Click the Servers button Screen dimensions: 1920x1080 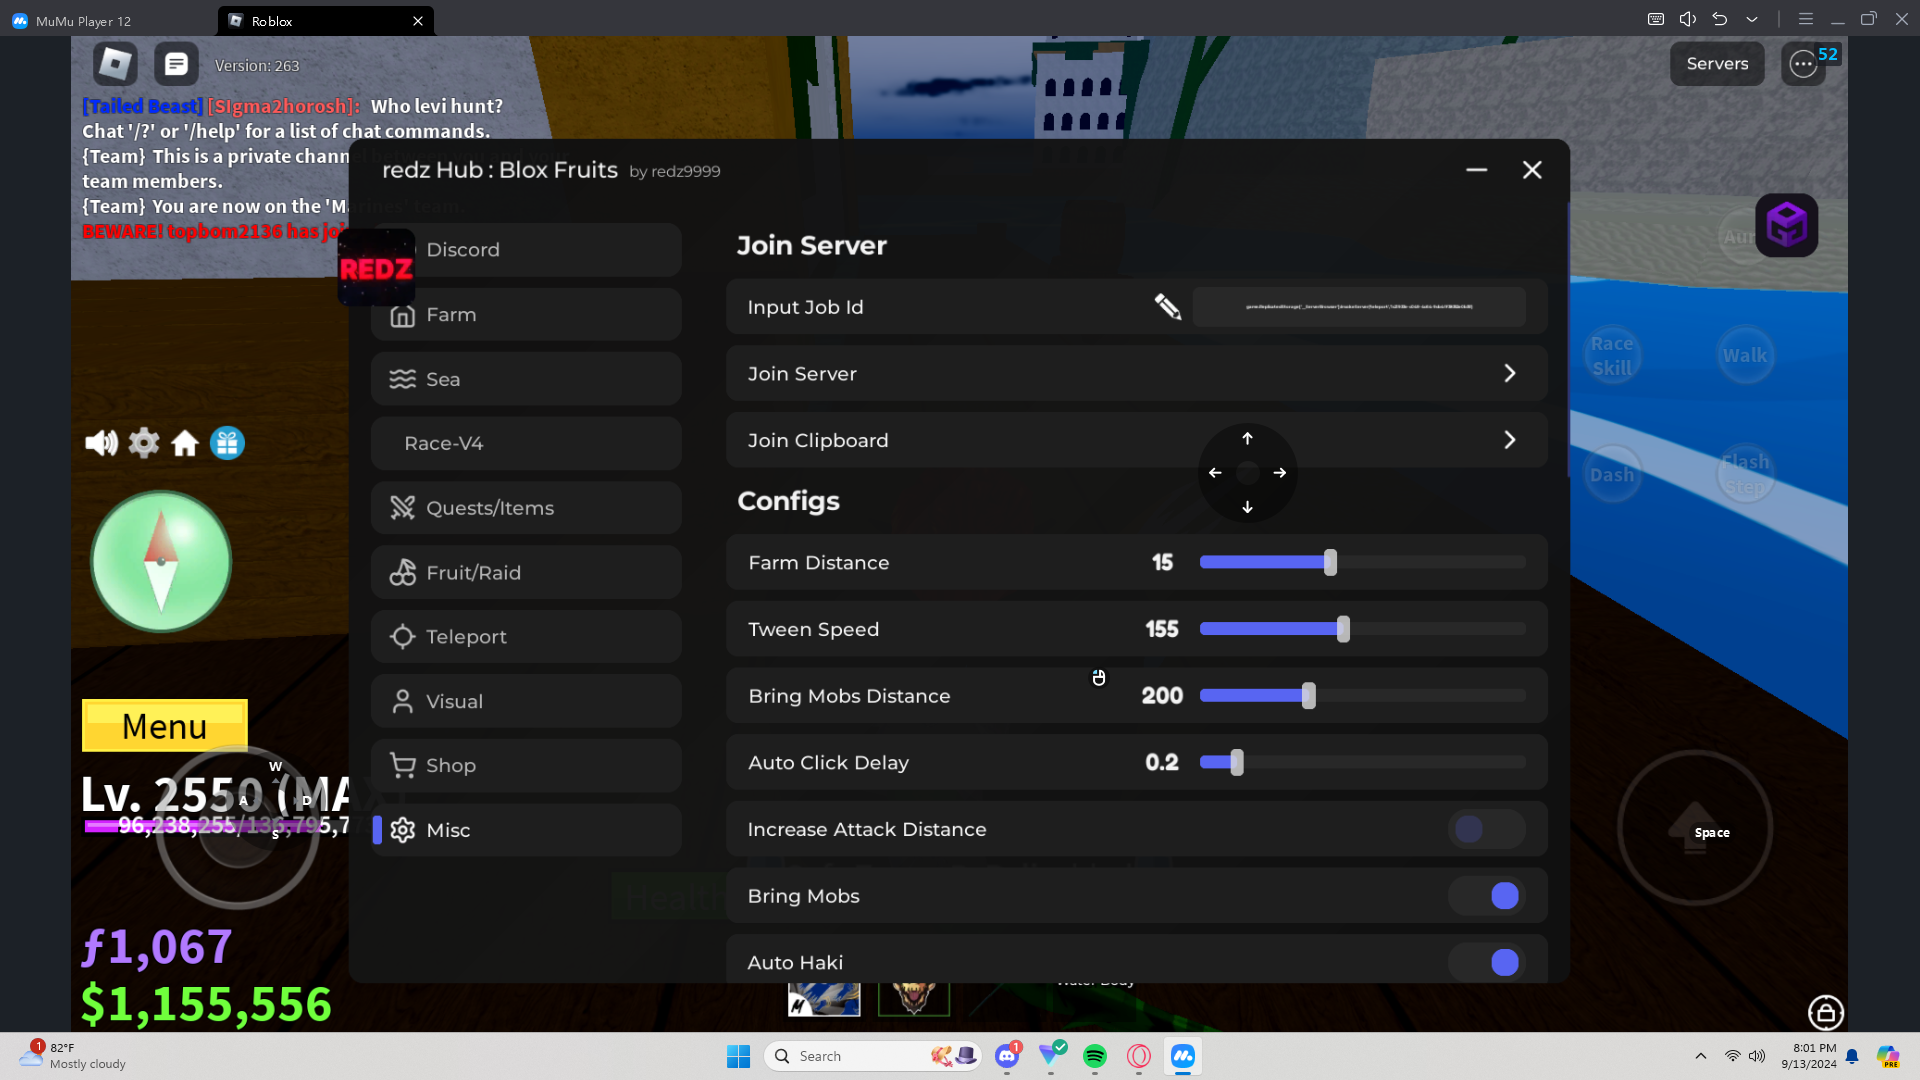click(x=1717, y=64)
